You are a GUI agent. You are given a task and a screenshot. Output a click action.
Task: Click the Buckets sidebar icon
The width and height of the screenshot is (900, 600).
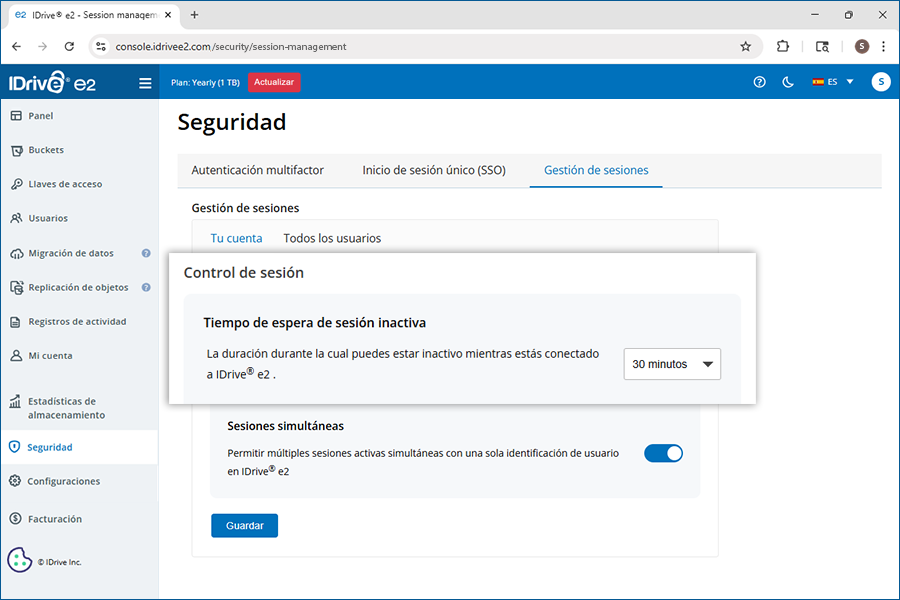click(17, 150)
